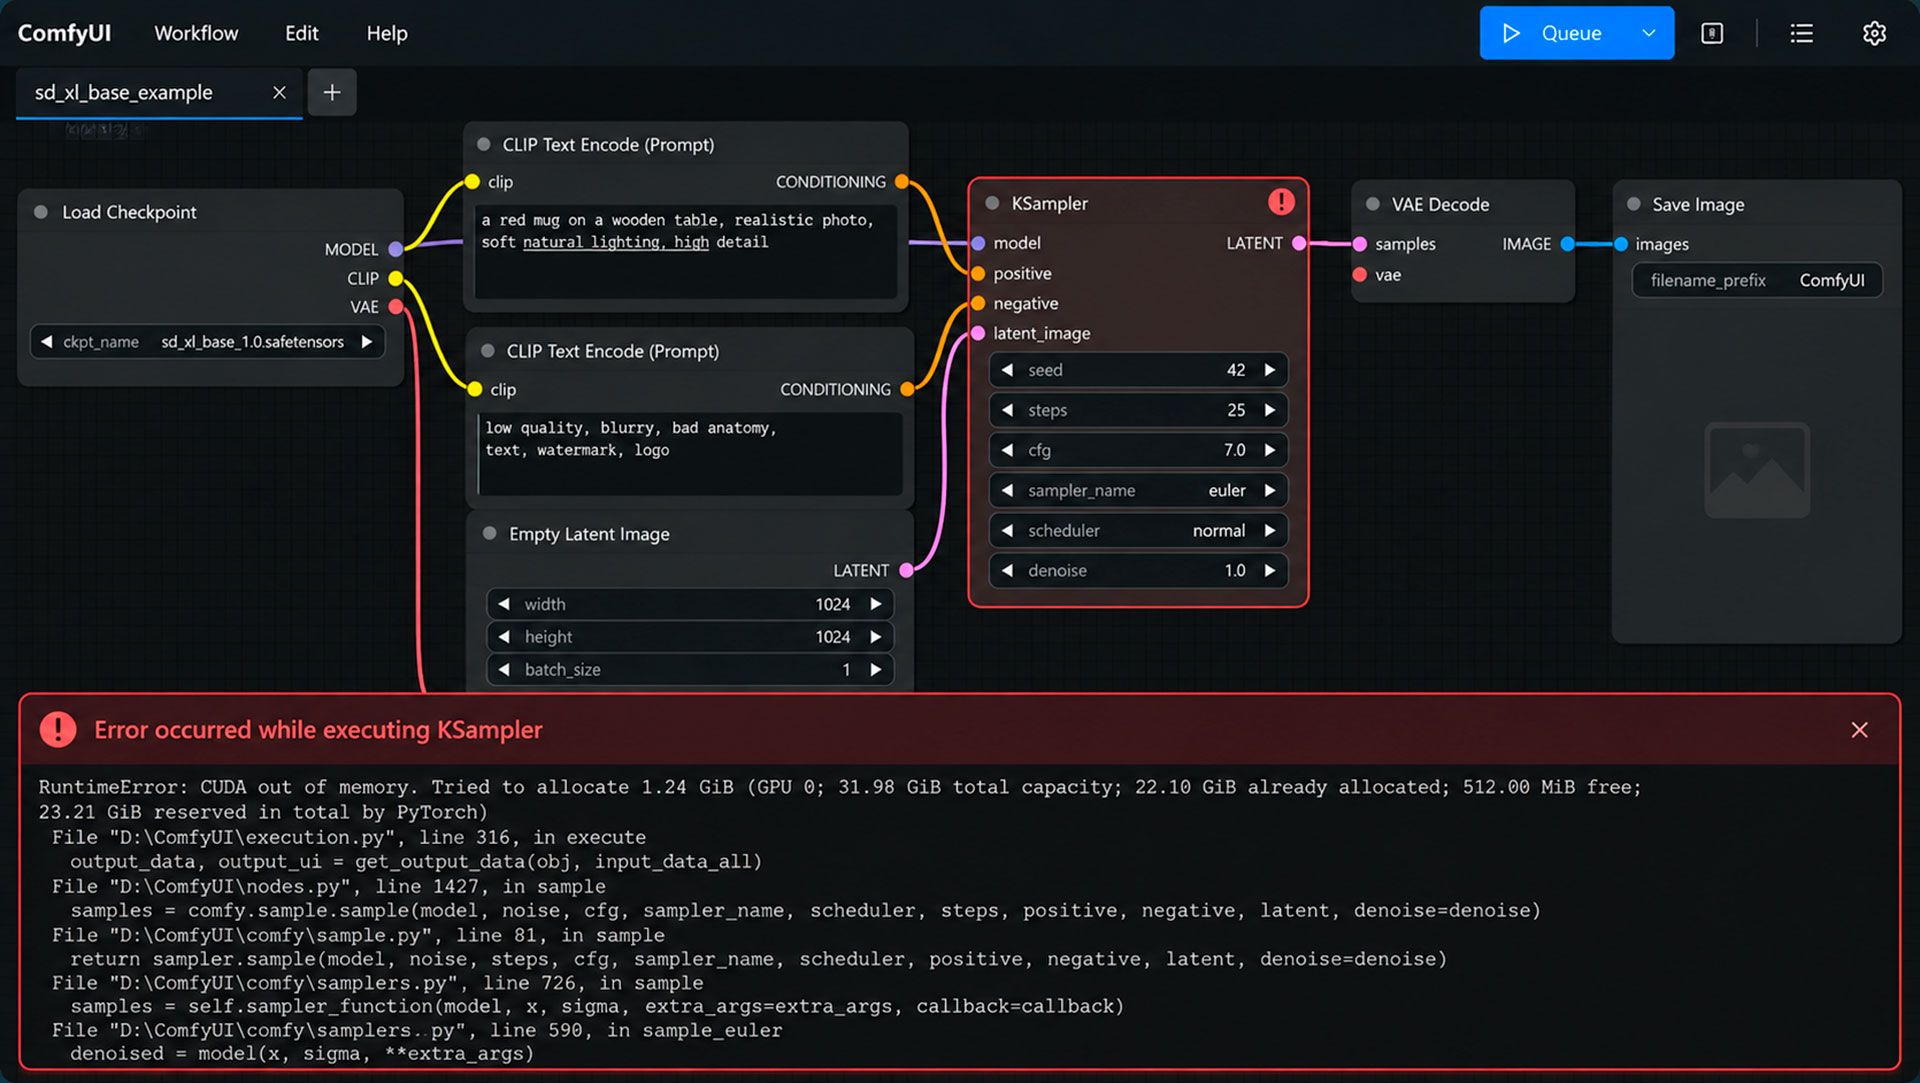Collapse the negative prompt CLIP Text Encode node
1920x1083 pixels.
[488, 351]
